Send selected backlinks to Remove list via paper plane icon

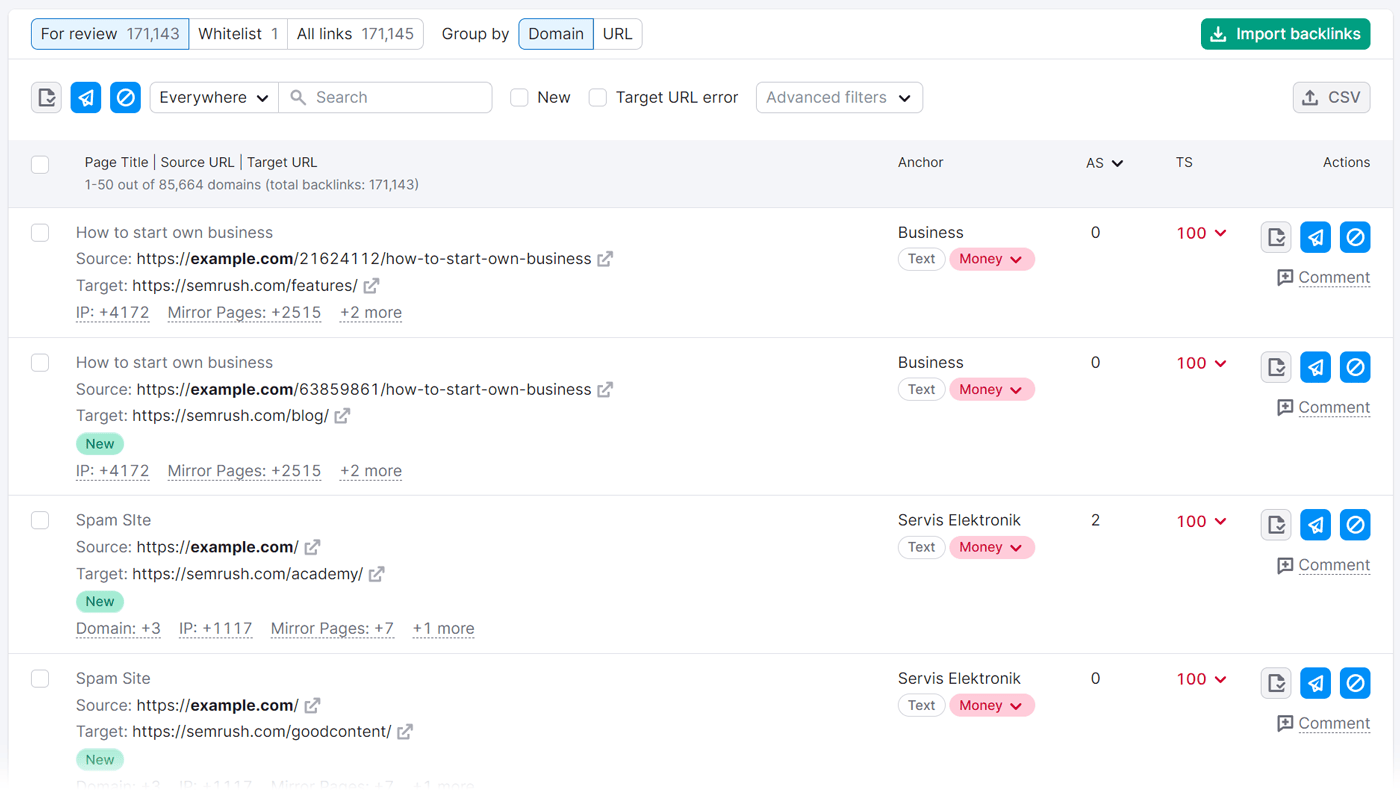[x=85, y=97]
